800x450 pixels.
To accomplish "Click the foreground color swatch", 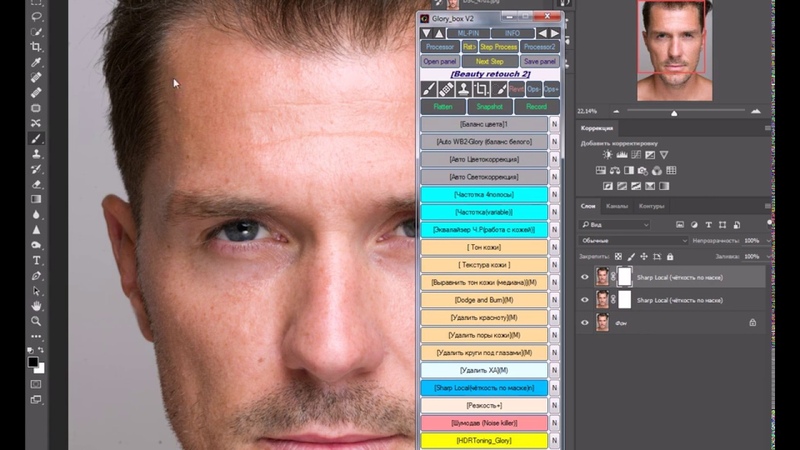I will (x=33, y=362).
